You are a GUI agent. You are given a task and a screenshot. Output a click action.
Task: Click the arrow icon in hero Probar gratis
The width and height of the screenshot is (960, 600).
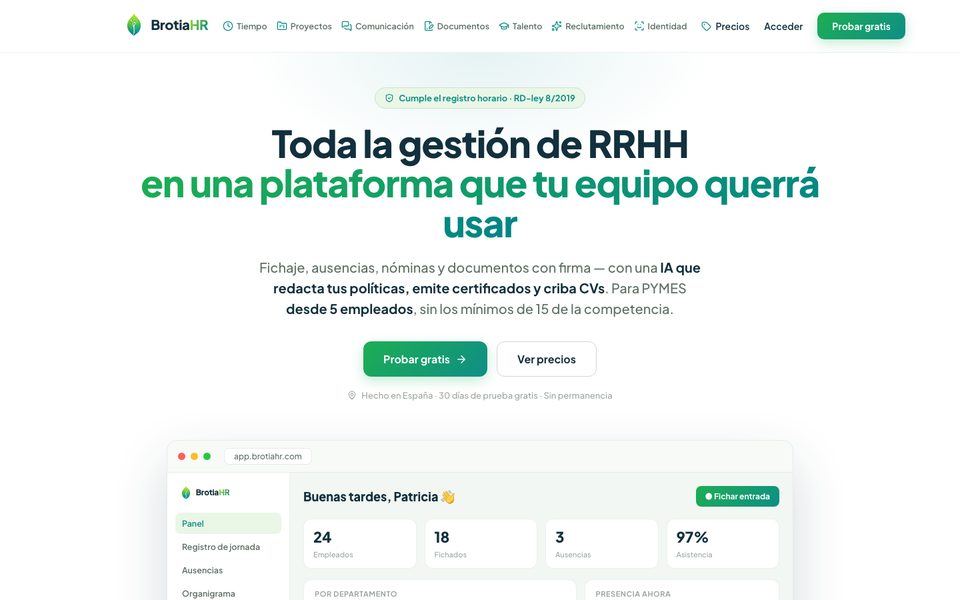point(462,359)
